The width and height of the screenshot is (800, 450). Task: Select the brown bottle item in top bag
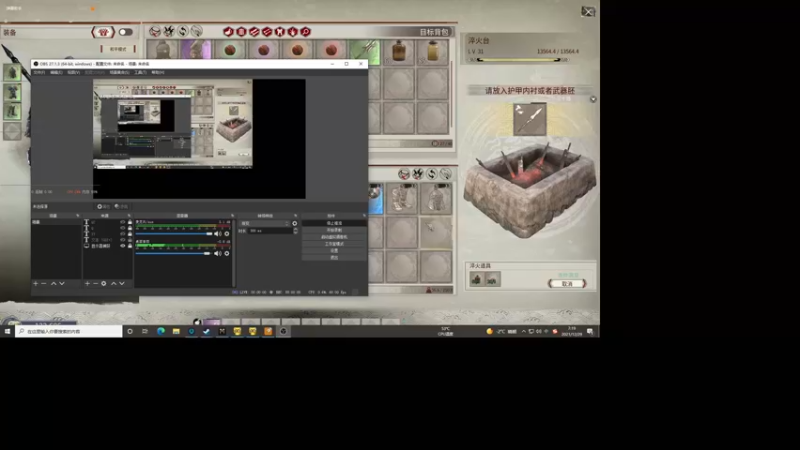(x=399, y=52)
